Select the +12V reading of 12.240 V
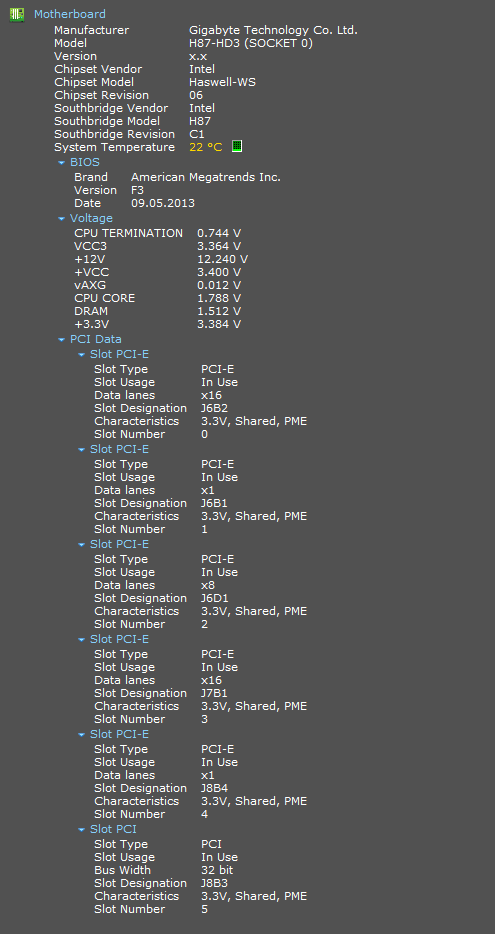 click(x=222, y=259)
